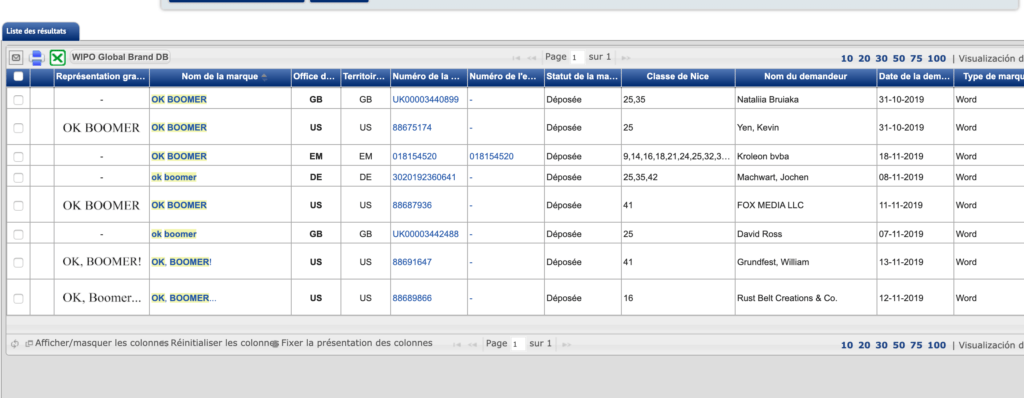Open trademark number UK00003440899 link
This screenshot has height=398, width=1024.
[x=425, y=100]
